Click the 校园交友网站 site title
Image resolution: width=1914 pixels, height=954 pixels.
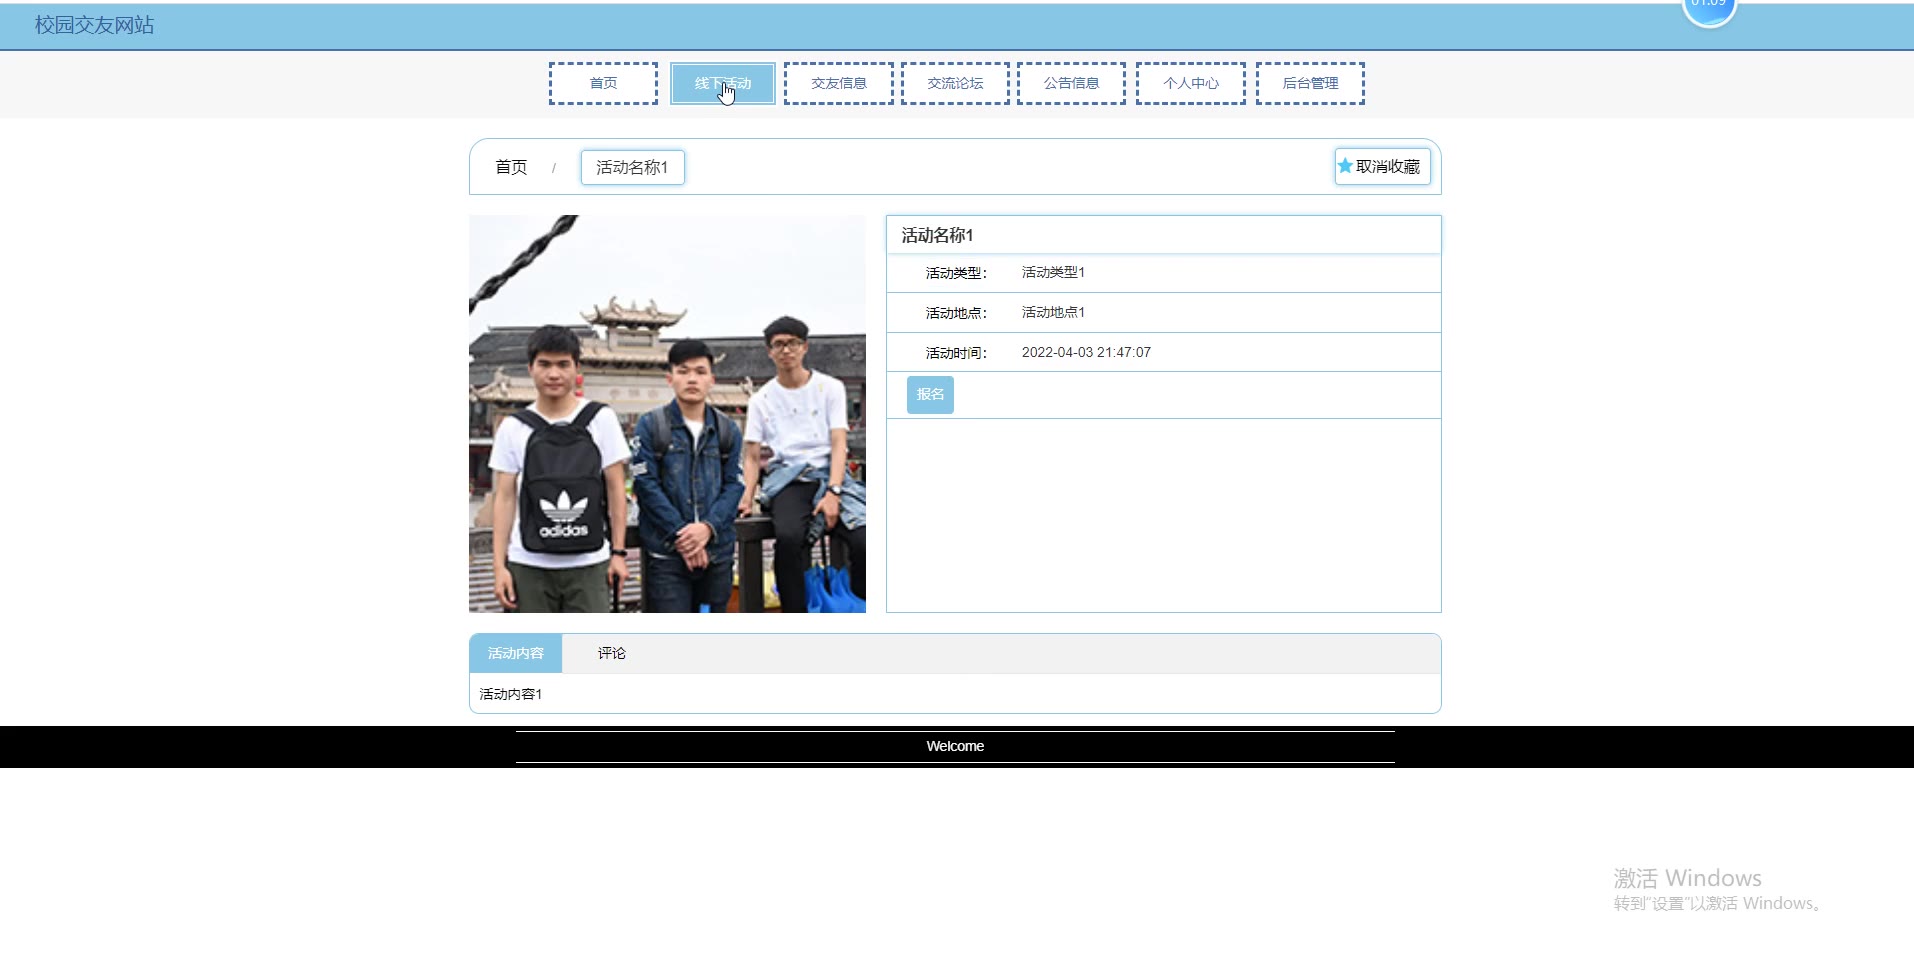point(94,25)
